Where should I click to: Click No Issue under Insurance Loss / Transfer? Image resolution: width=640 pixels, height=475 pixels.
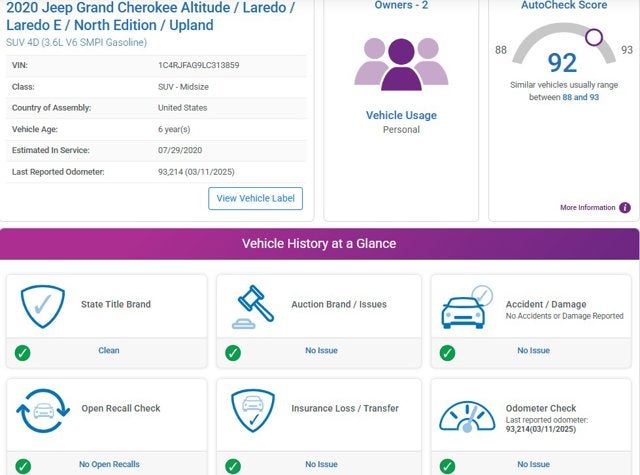click(x=321, y=464)
